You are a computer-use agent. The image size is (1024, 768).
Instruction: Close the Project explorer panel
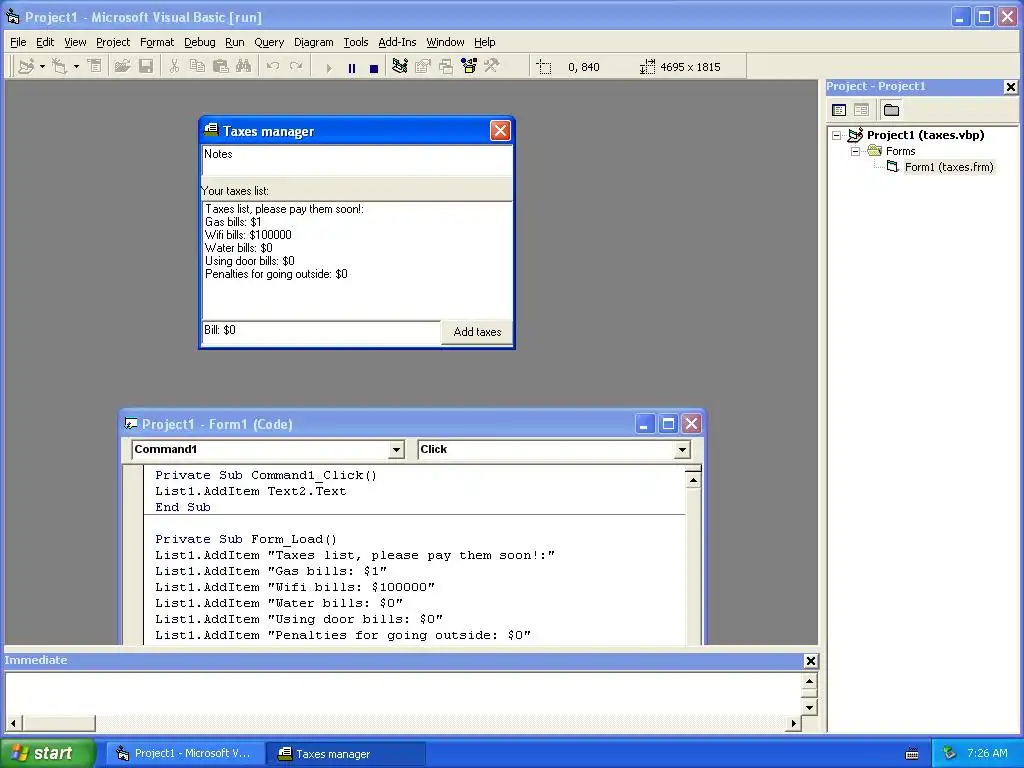click(x=1010, y=86)
